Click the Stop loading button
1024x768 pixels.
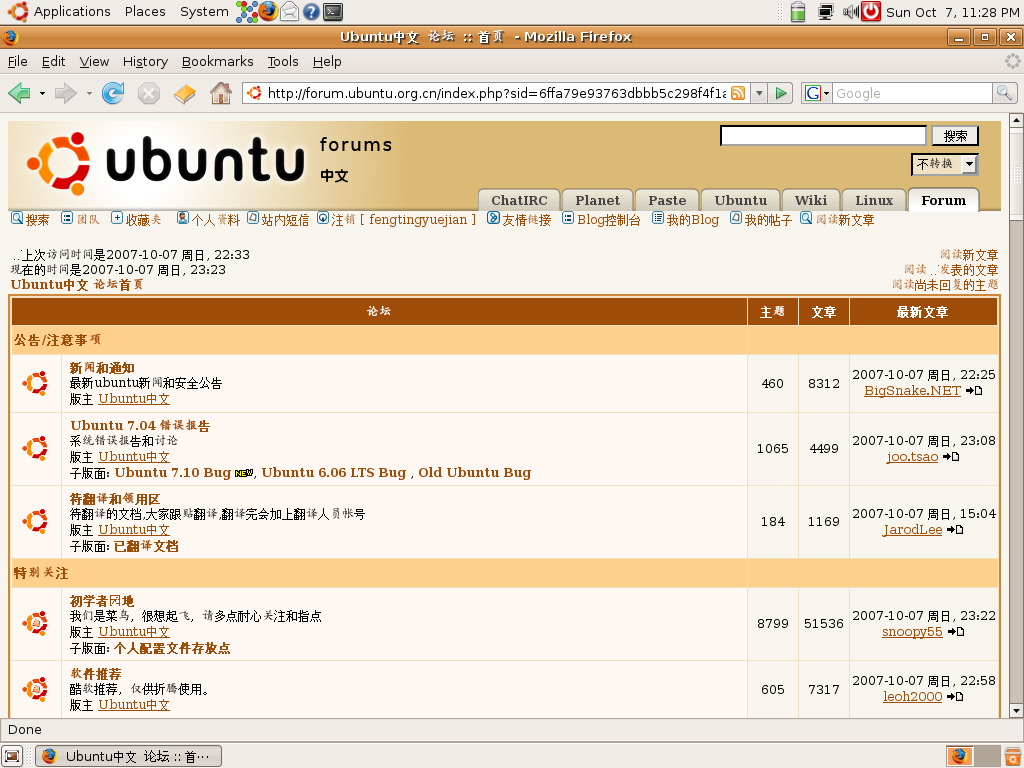(x=149, y=93)
